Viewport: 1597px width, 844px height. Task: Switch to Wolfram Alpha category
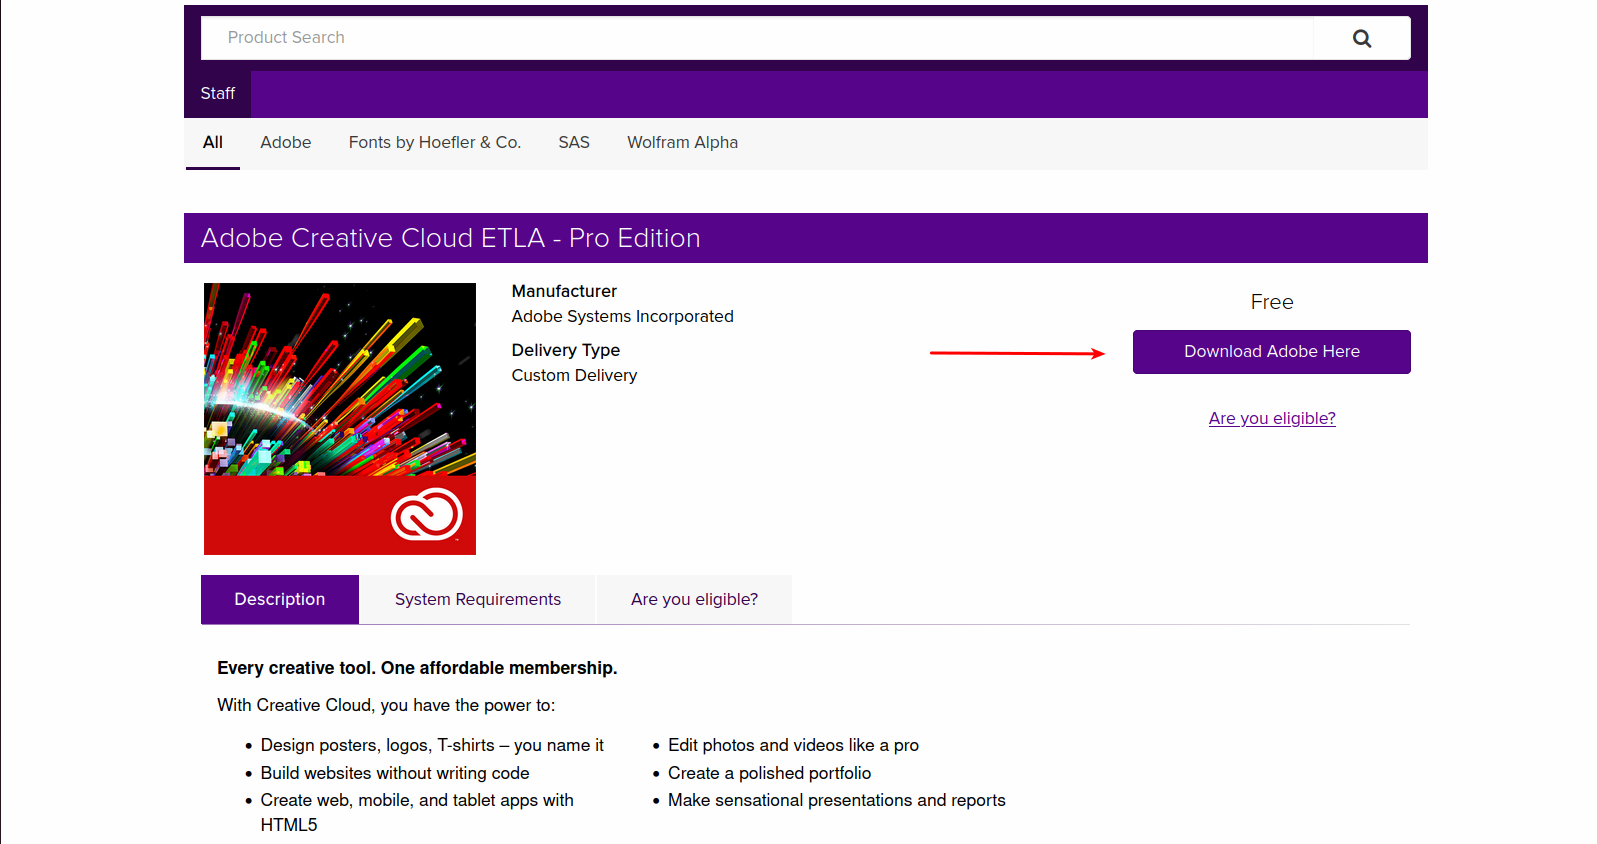click(683, 143)
